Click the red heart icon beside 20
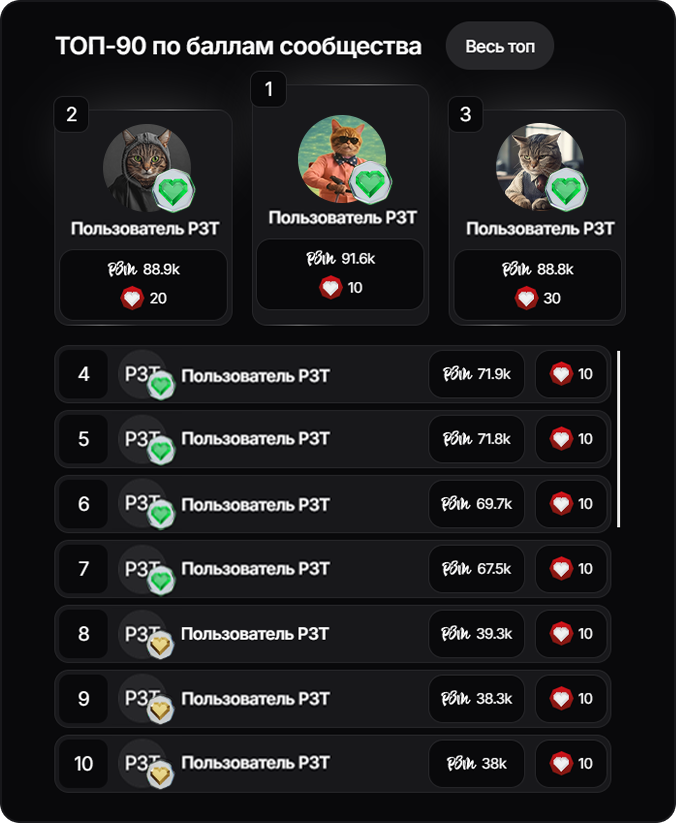Image resolution: width=676 pixels, height=823 pixels. 132,298
